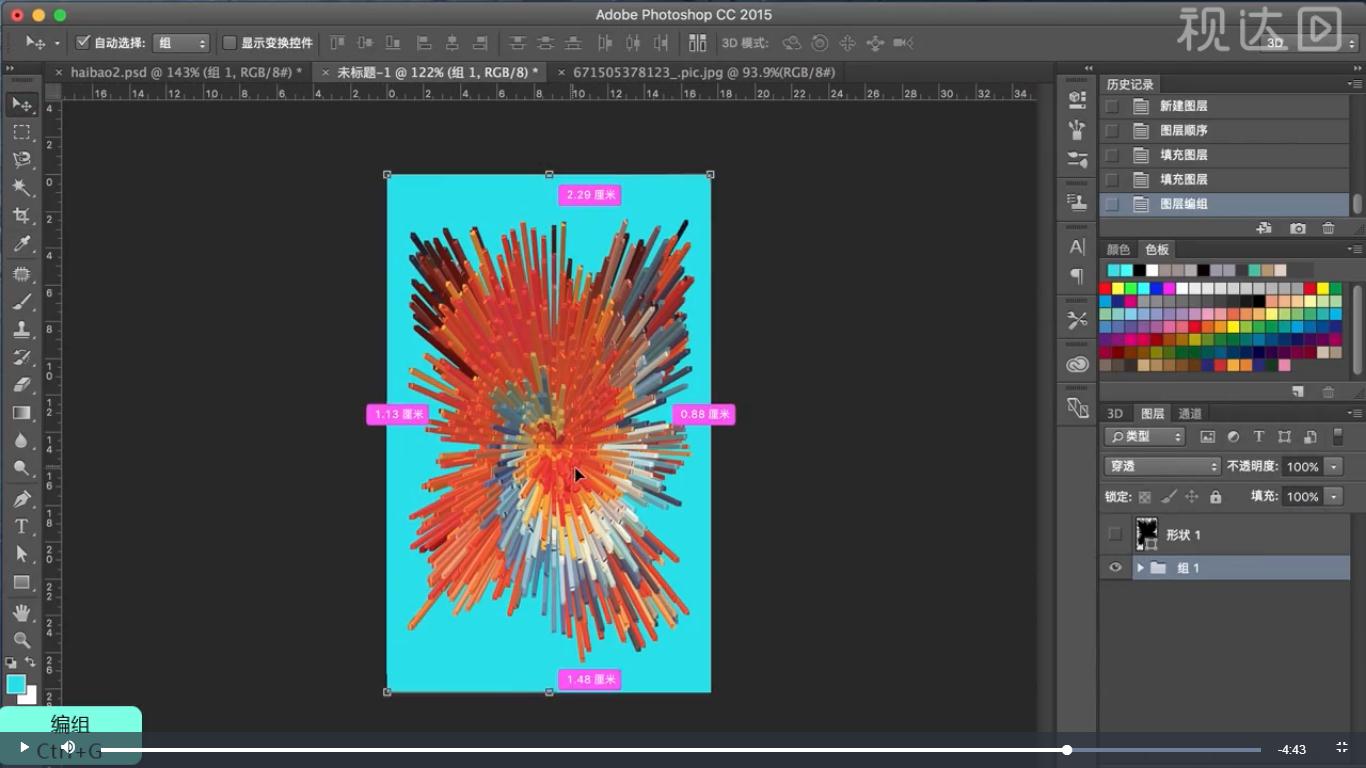
Task: Lock transparent pixels on the layer
Action: coord(1144,497)
